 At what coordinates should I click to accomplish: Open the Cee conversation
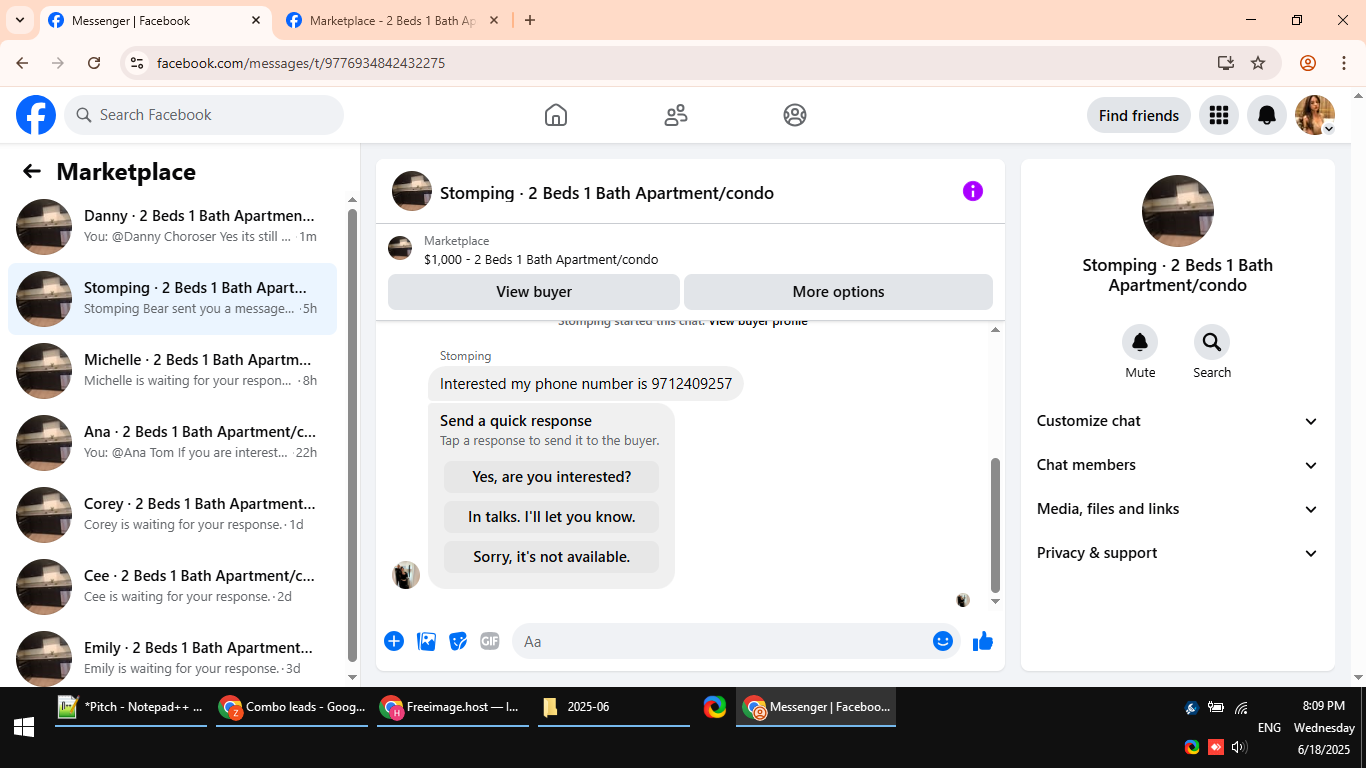[172, 587]
